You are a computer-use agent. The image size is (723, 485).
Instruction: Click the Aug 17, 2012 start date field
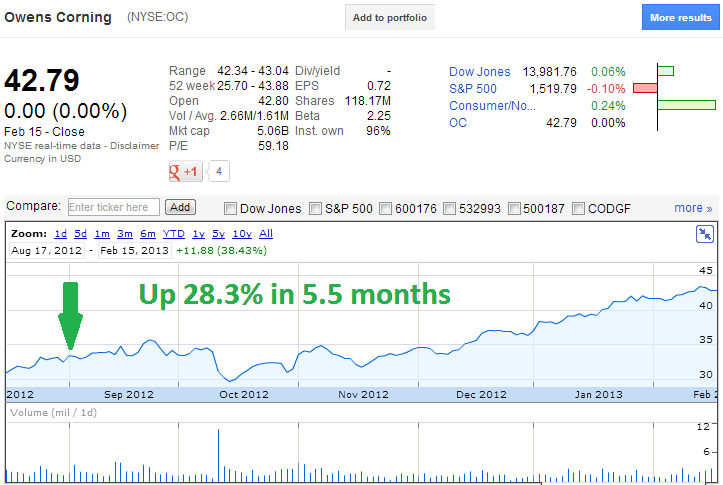click(x=47, y=250)
